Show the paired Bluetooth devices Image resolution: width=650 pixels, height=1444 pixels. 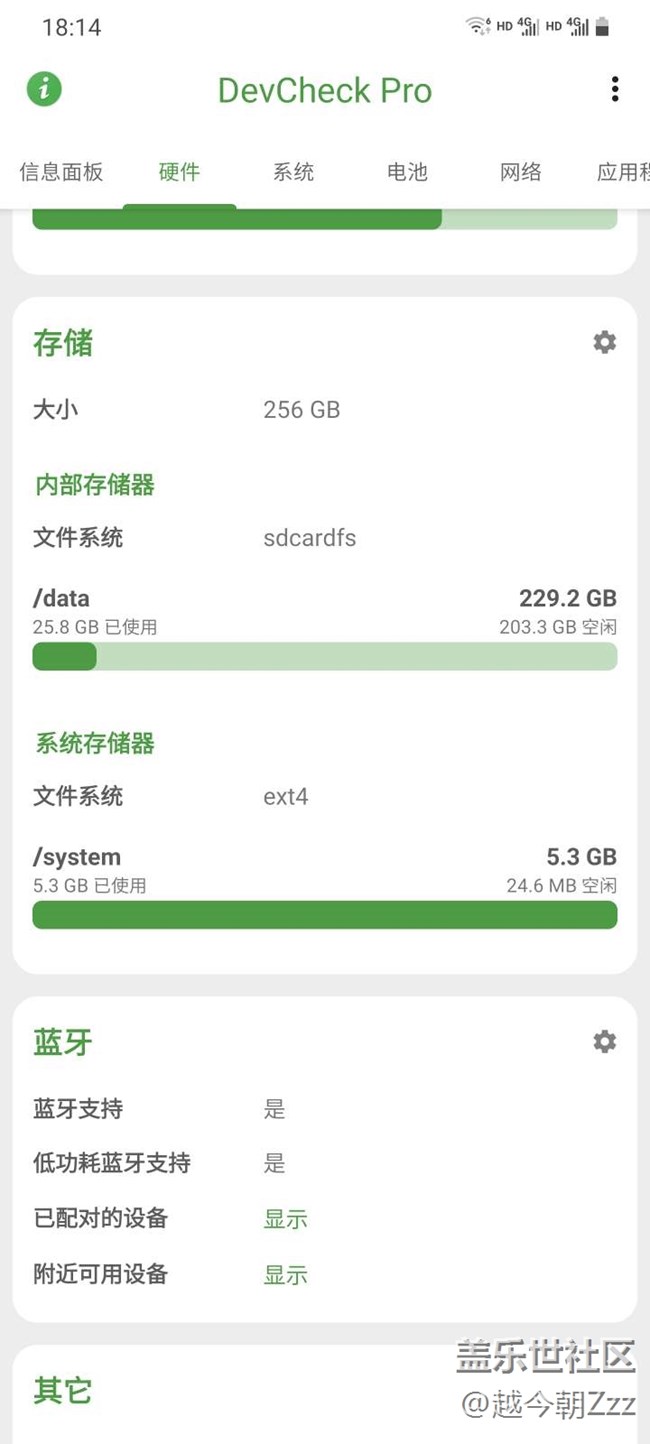pos(285,1219)
